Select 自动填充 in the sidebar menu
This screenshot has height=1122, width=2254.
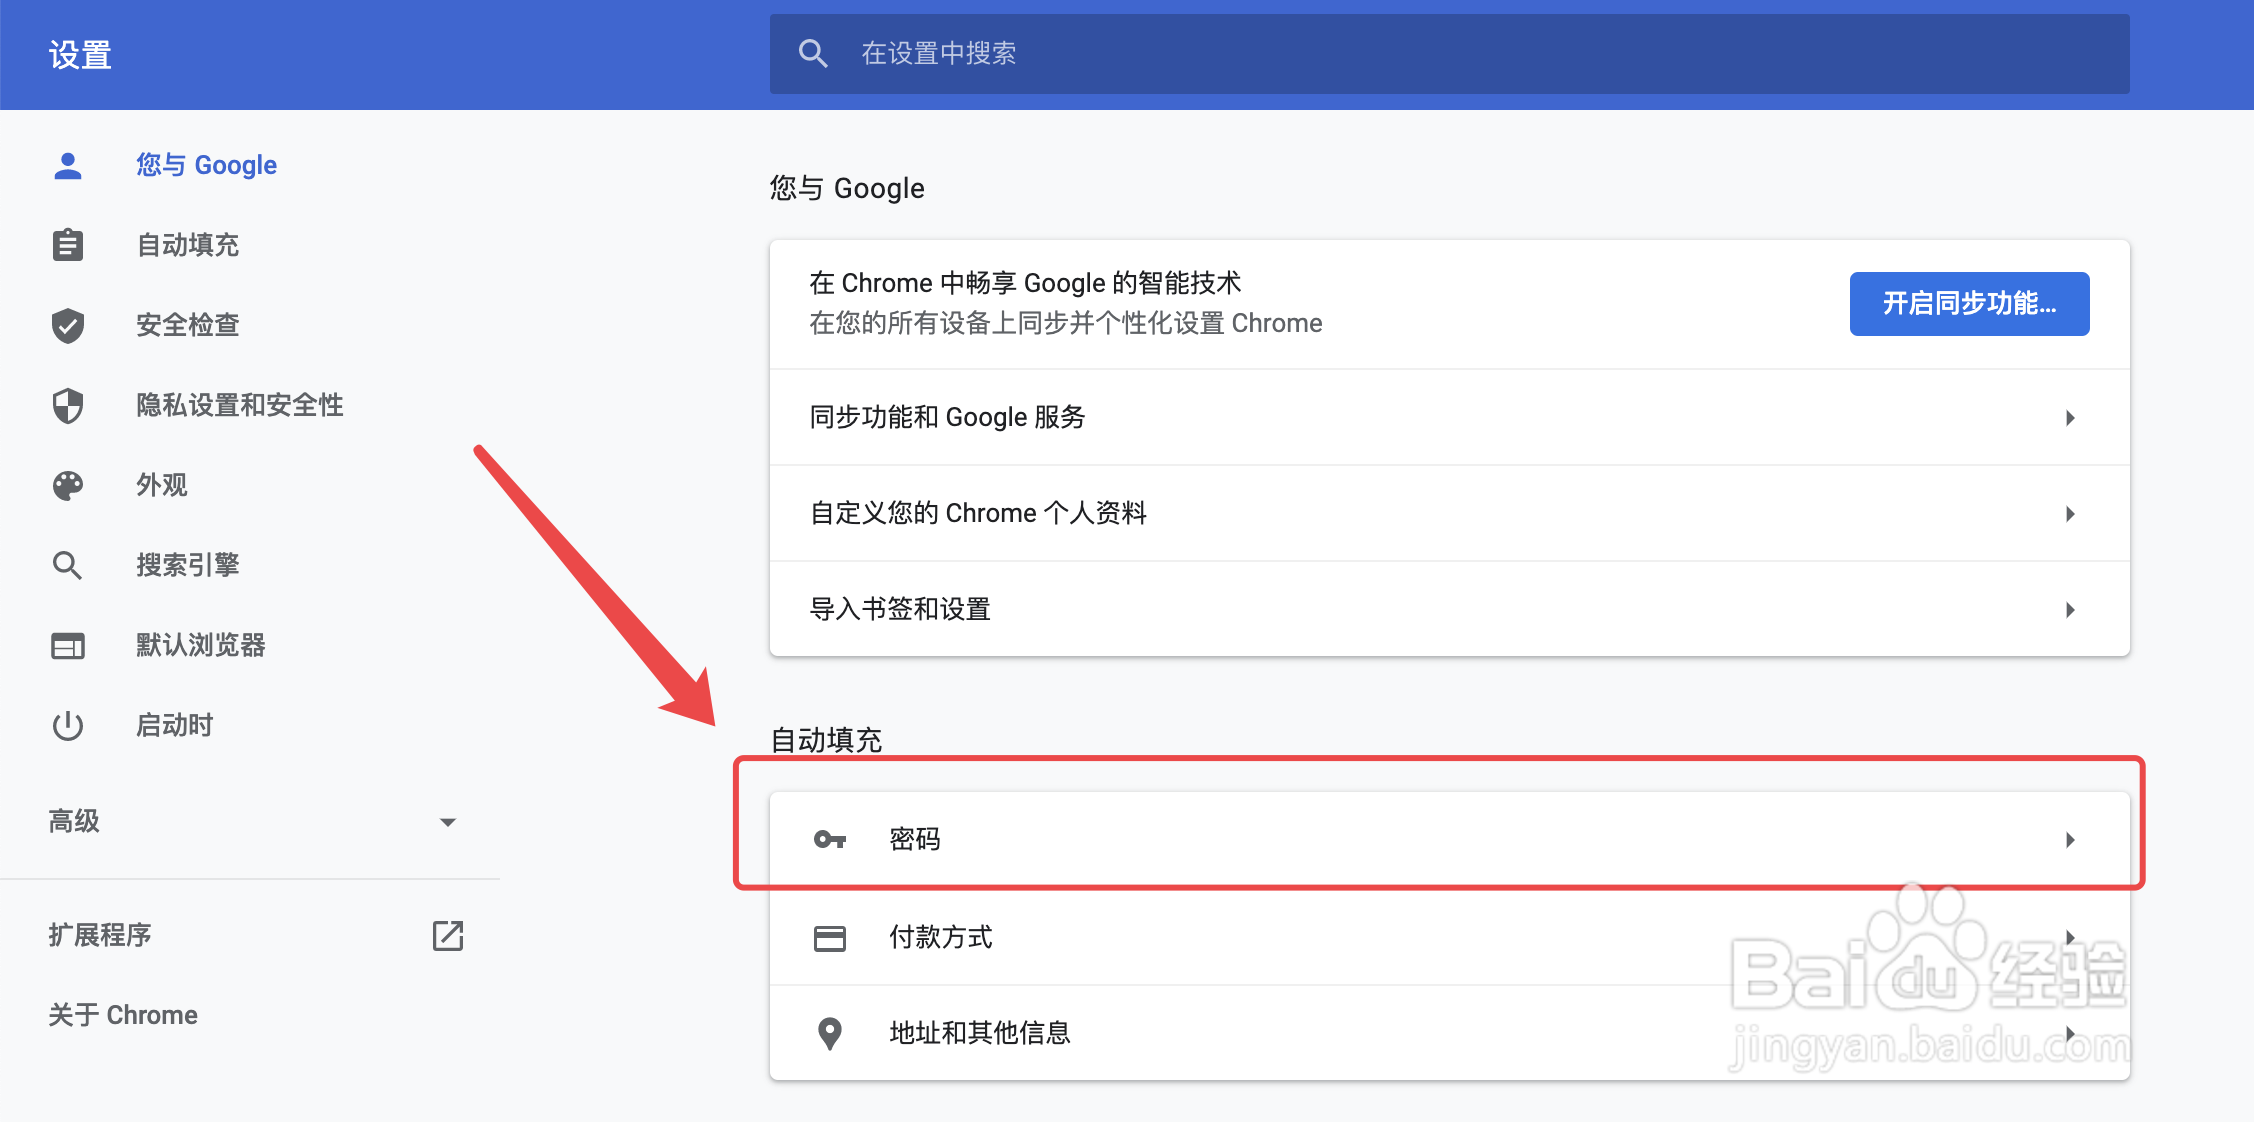tap(188, 245)
